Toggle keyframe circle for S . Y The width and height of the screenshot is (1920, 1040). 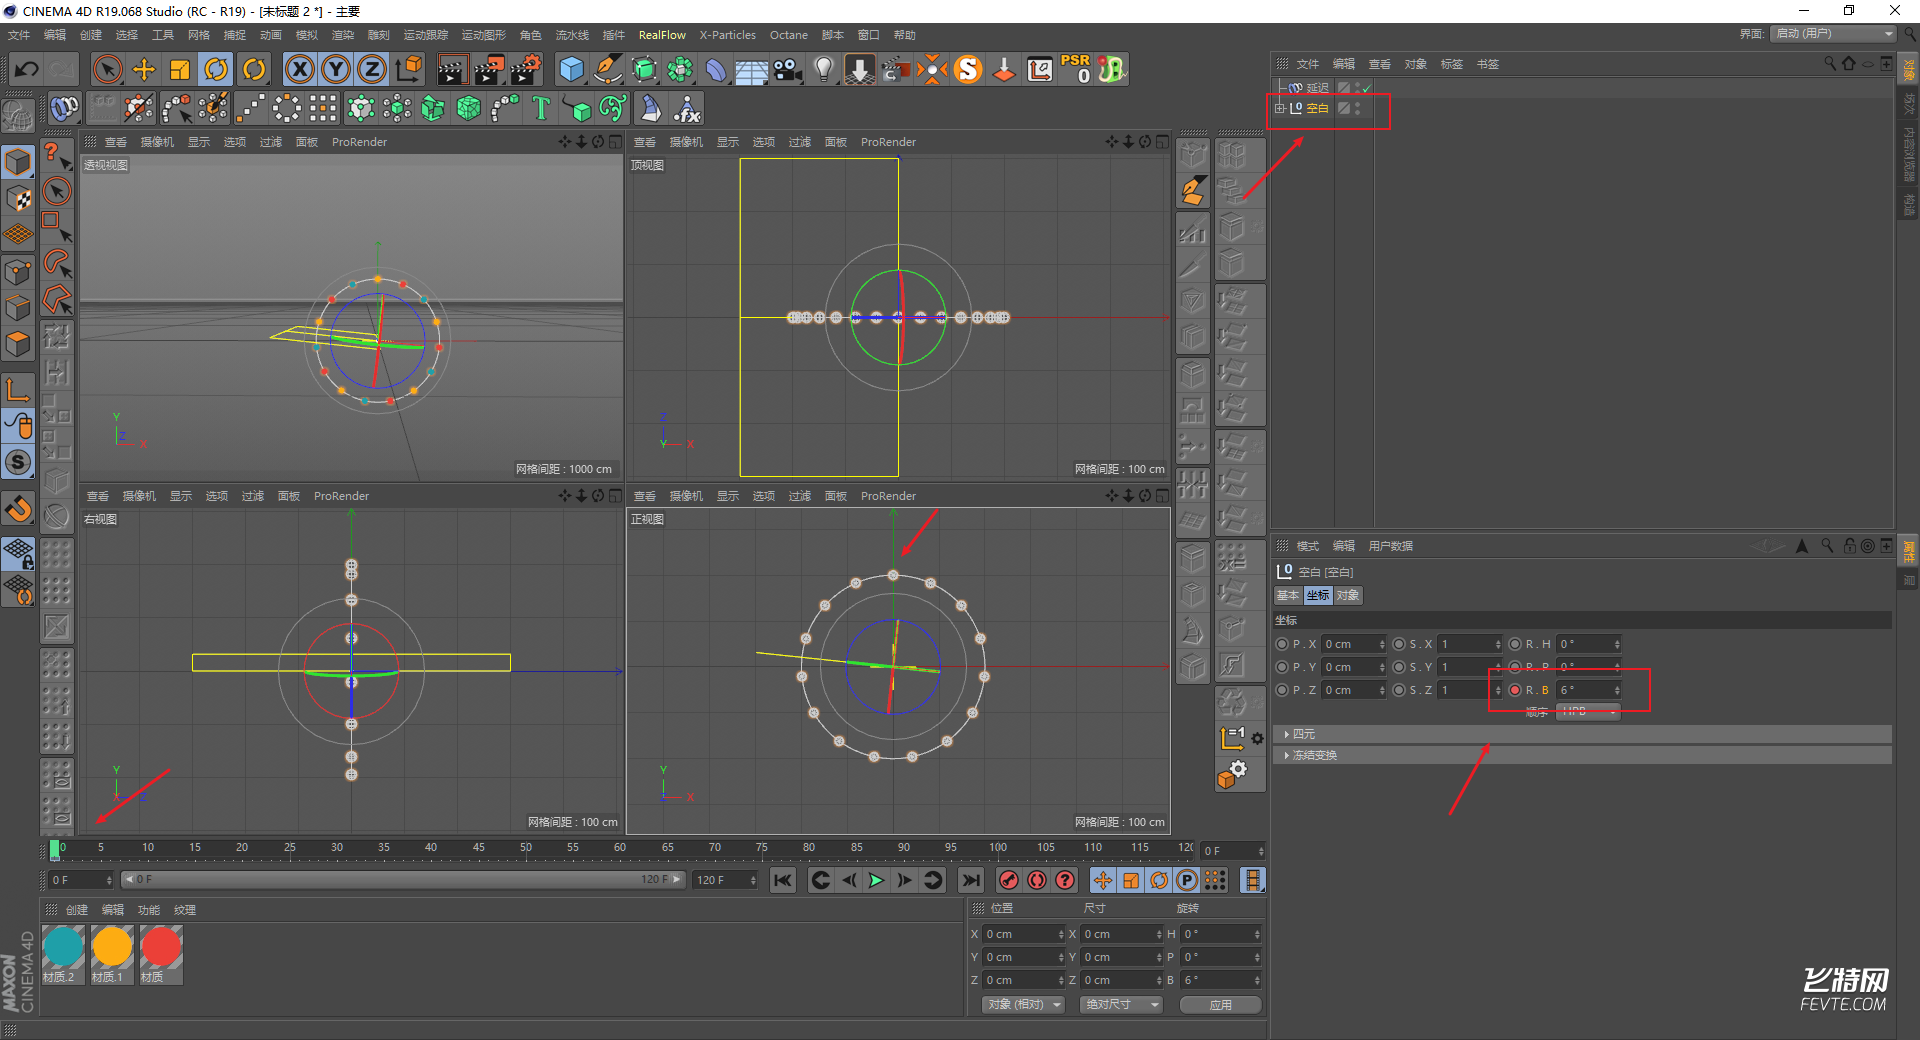[x=1399, y=667]
